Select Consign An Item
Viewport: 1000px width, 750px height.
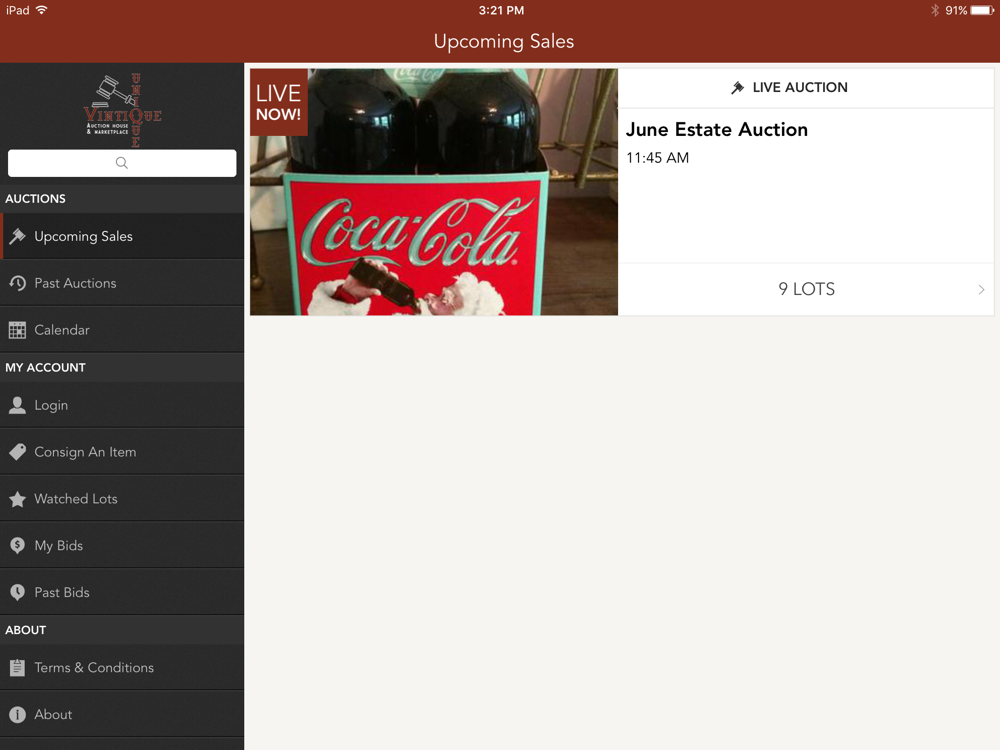[x=122, y=452]
